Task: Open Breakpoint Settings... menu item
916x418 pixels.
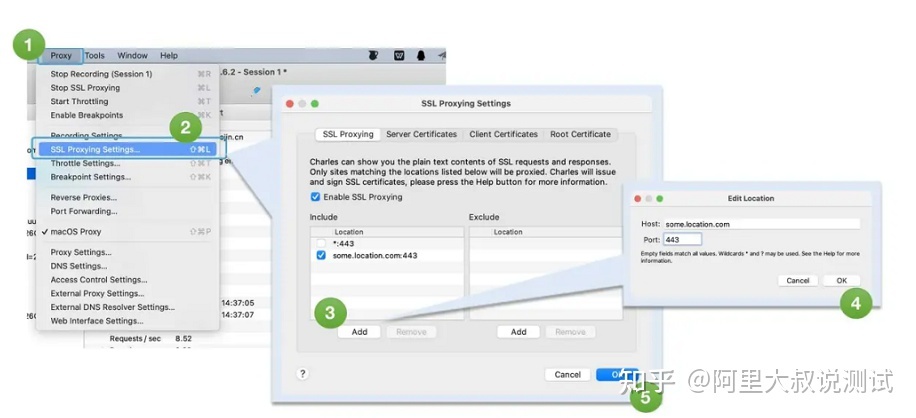Action: coord(127,177)
